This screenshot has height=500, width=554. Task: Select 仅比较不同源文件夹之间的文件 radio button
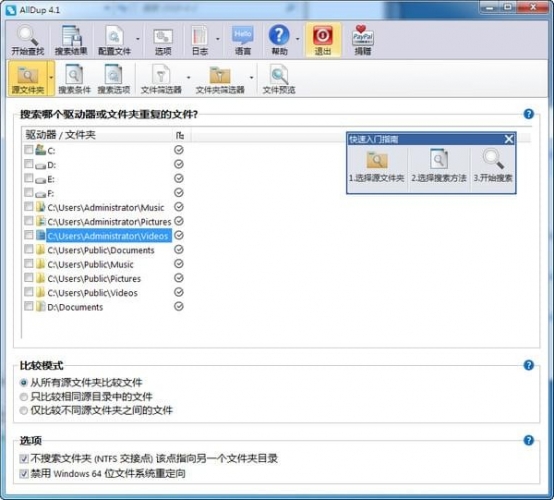tap(24, 411)
